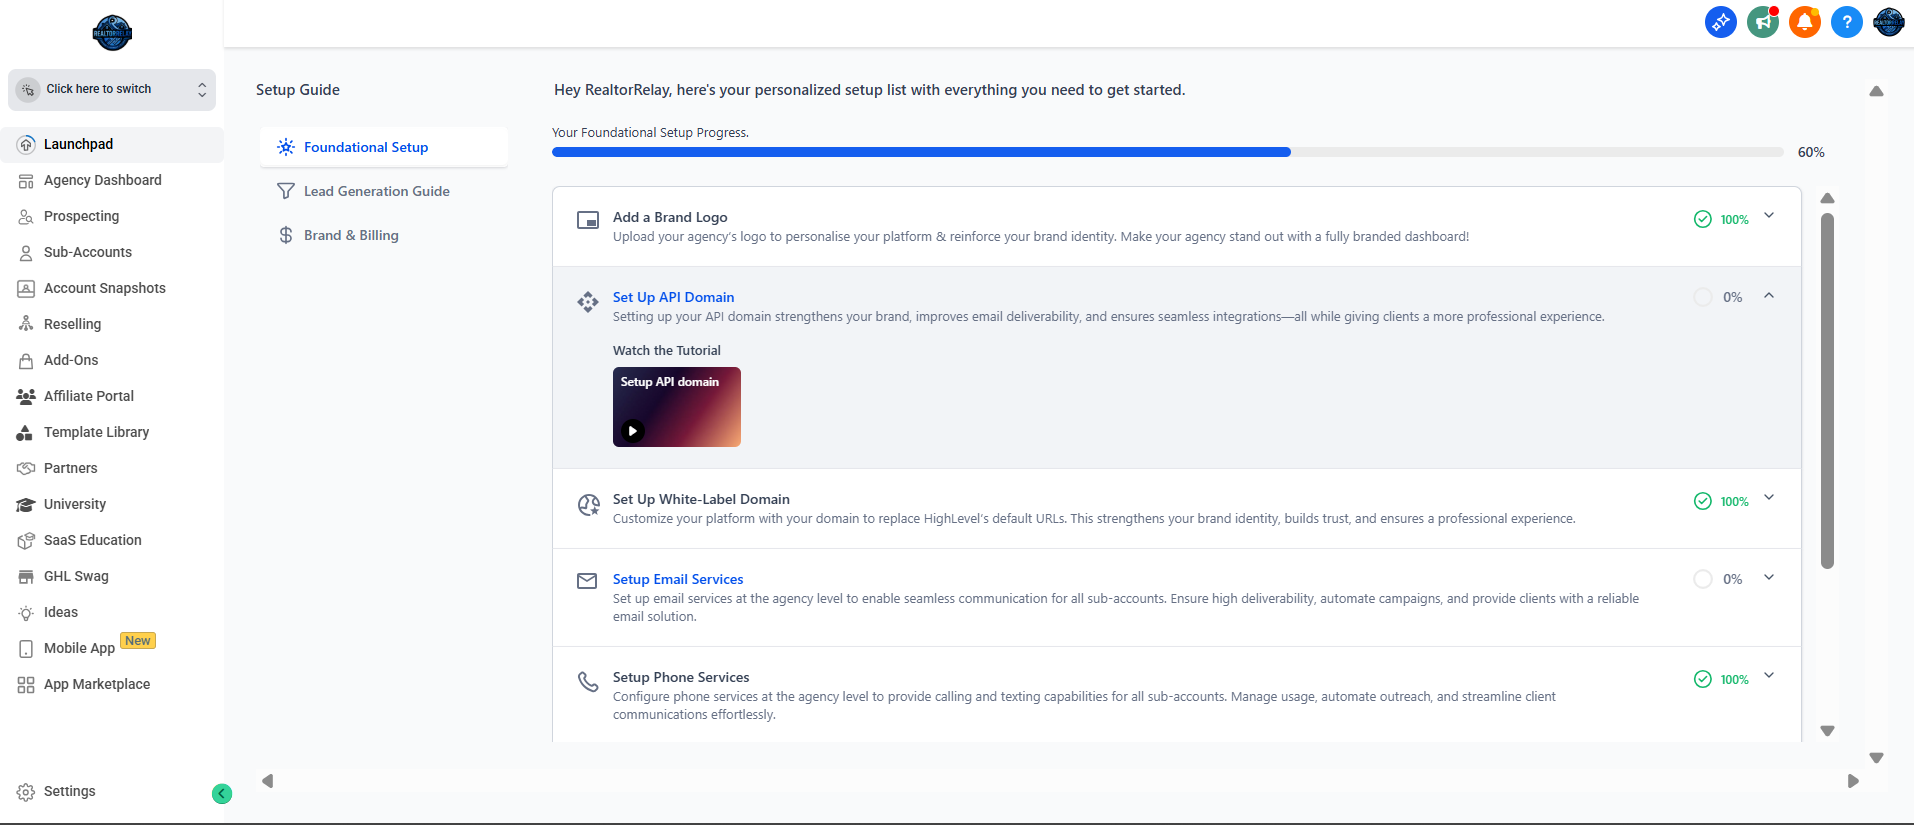The image size is (1914, 825).
Task: Open the 'Click here to switch' account dropdown
Action: 112,90
